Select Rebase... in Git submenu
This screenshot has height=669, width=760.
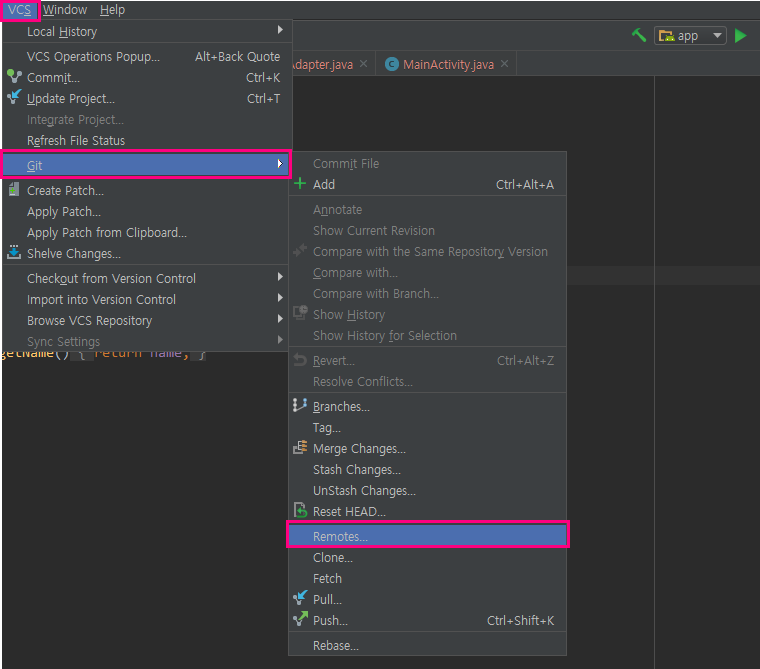tap(428, 645)
